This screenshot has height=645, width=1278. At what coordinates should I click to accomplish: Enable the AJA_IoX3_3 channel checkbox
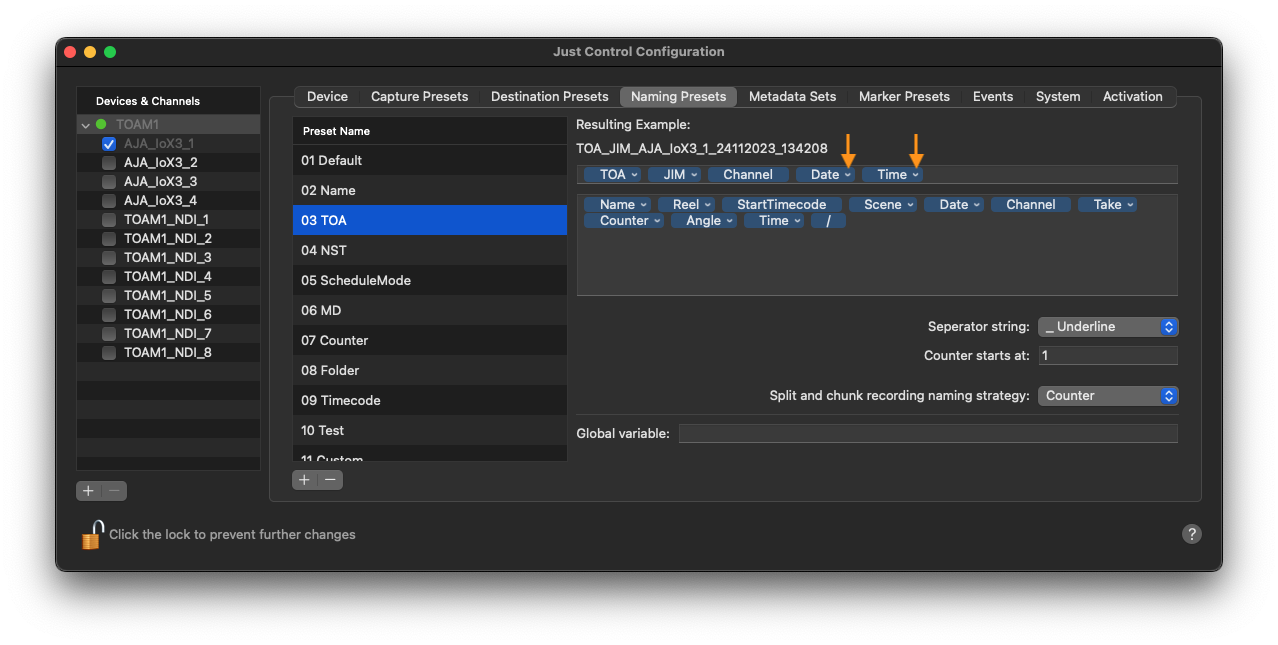pos(109,182)
